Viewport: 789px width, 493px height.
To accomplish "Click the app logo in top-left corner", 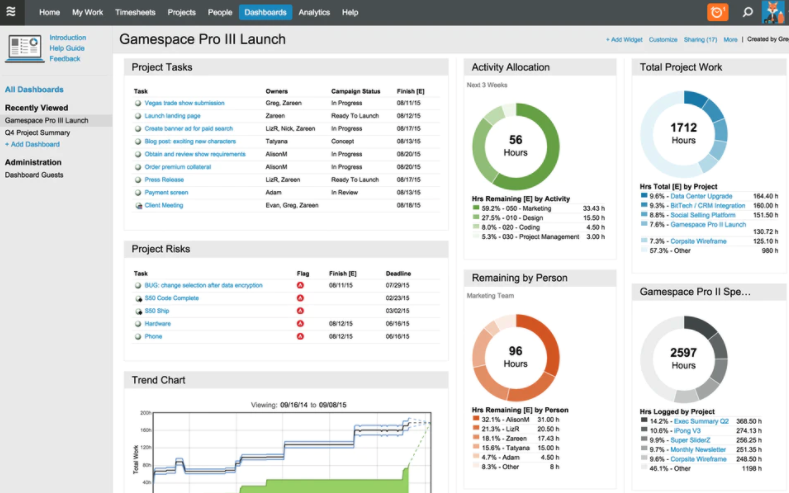I will pyautogui.click(x=10, y=12).
